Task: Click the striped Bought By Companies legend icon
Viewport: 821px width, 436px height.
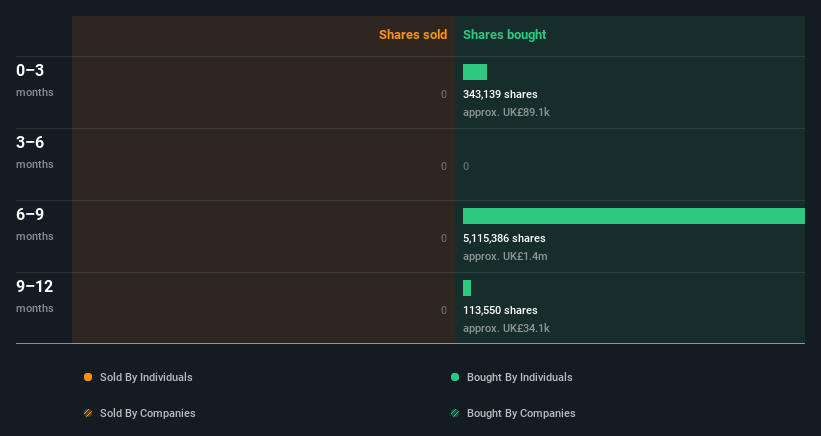Action: click(455, 413)
